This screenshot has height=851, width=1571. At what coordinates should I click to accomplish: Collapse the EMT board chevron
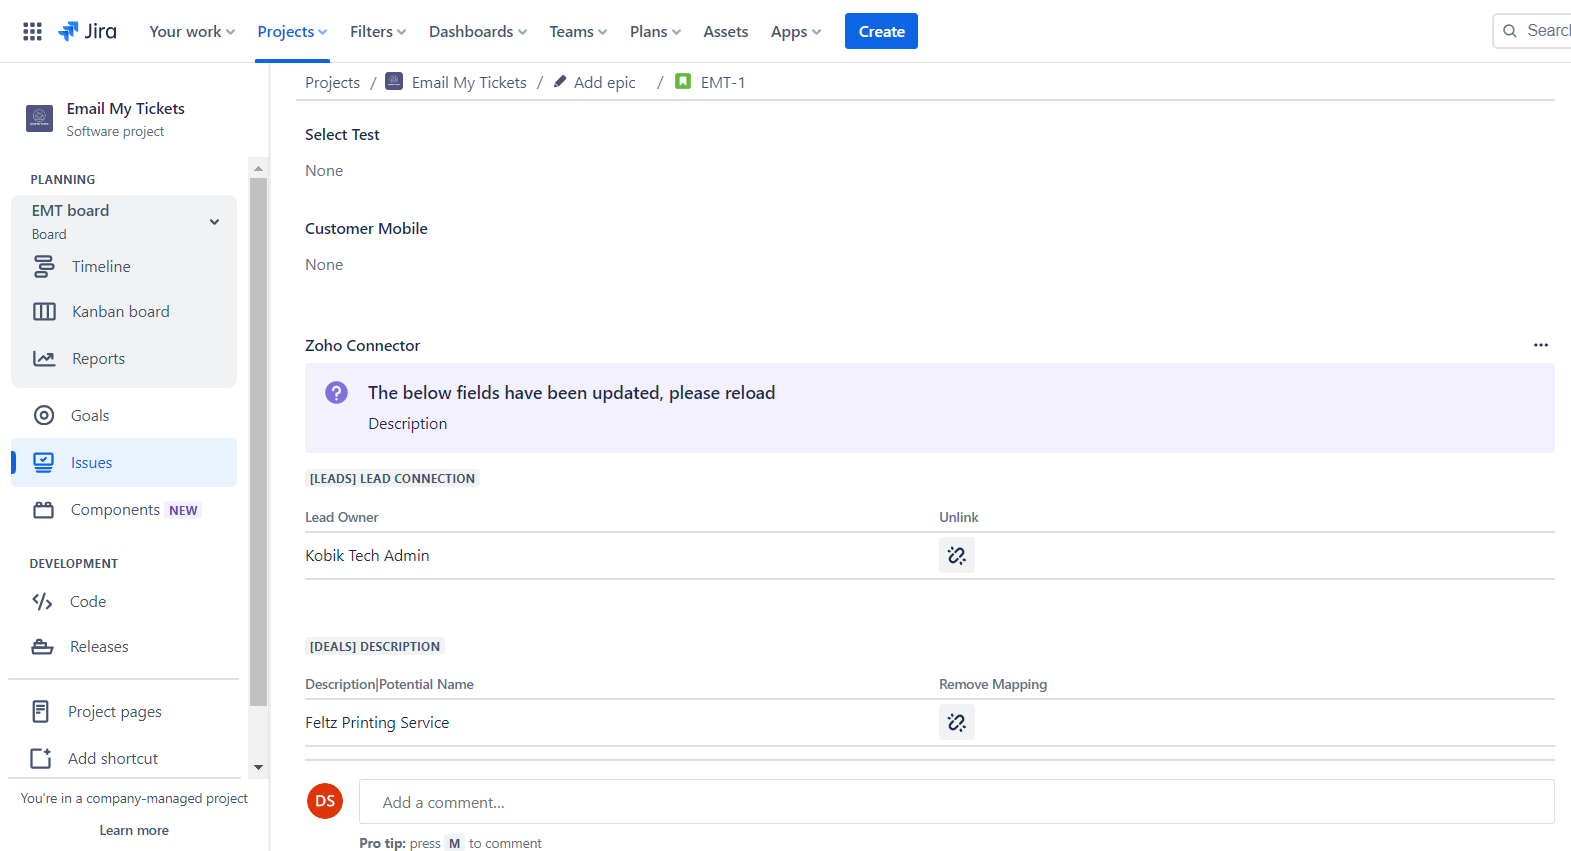(x=214, y=222)
